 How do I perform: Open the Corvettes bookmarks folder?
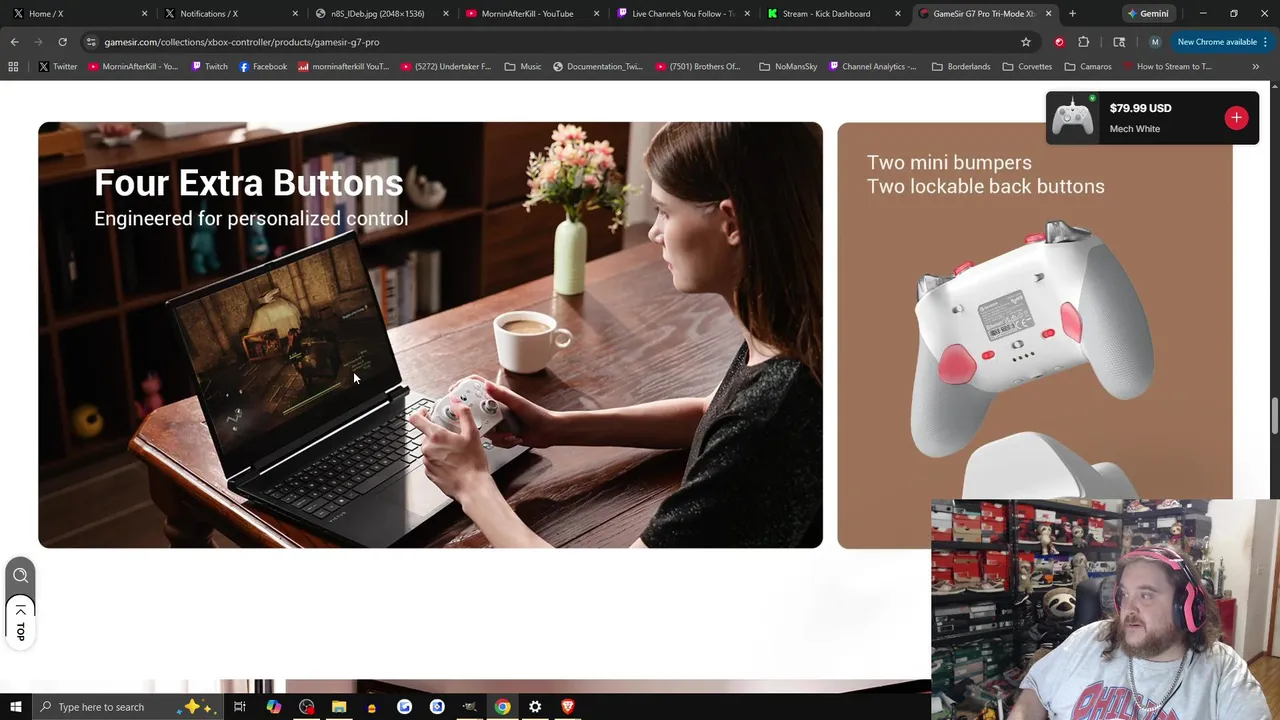tap(1027, 66)
